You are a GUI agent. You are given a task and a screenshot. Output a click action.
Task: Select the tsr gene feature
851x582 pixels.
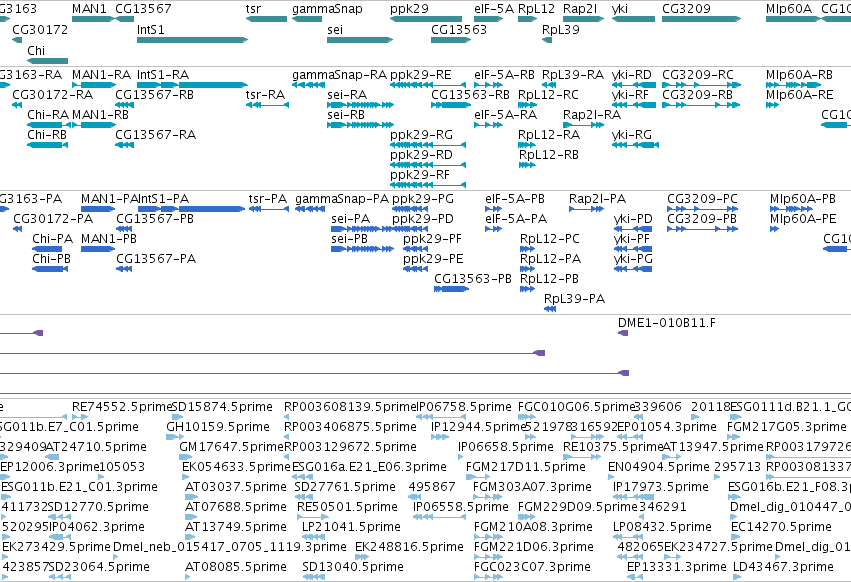coord(266,19)
